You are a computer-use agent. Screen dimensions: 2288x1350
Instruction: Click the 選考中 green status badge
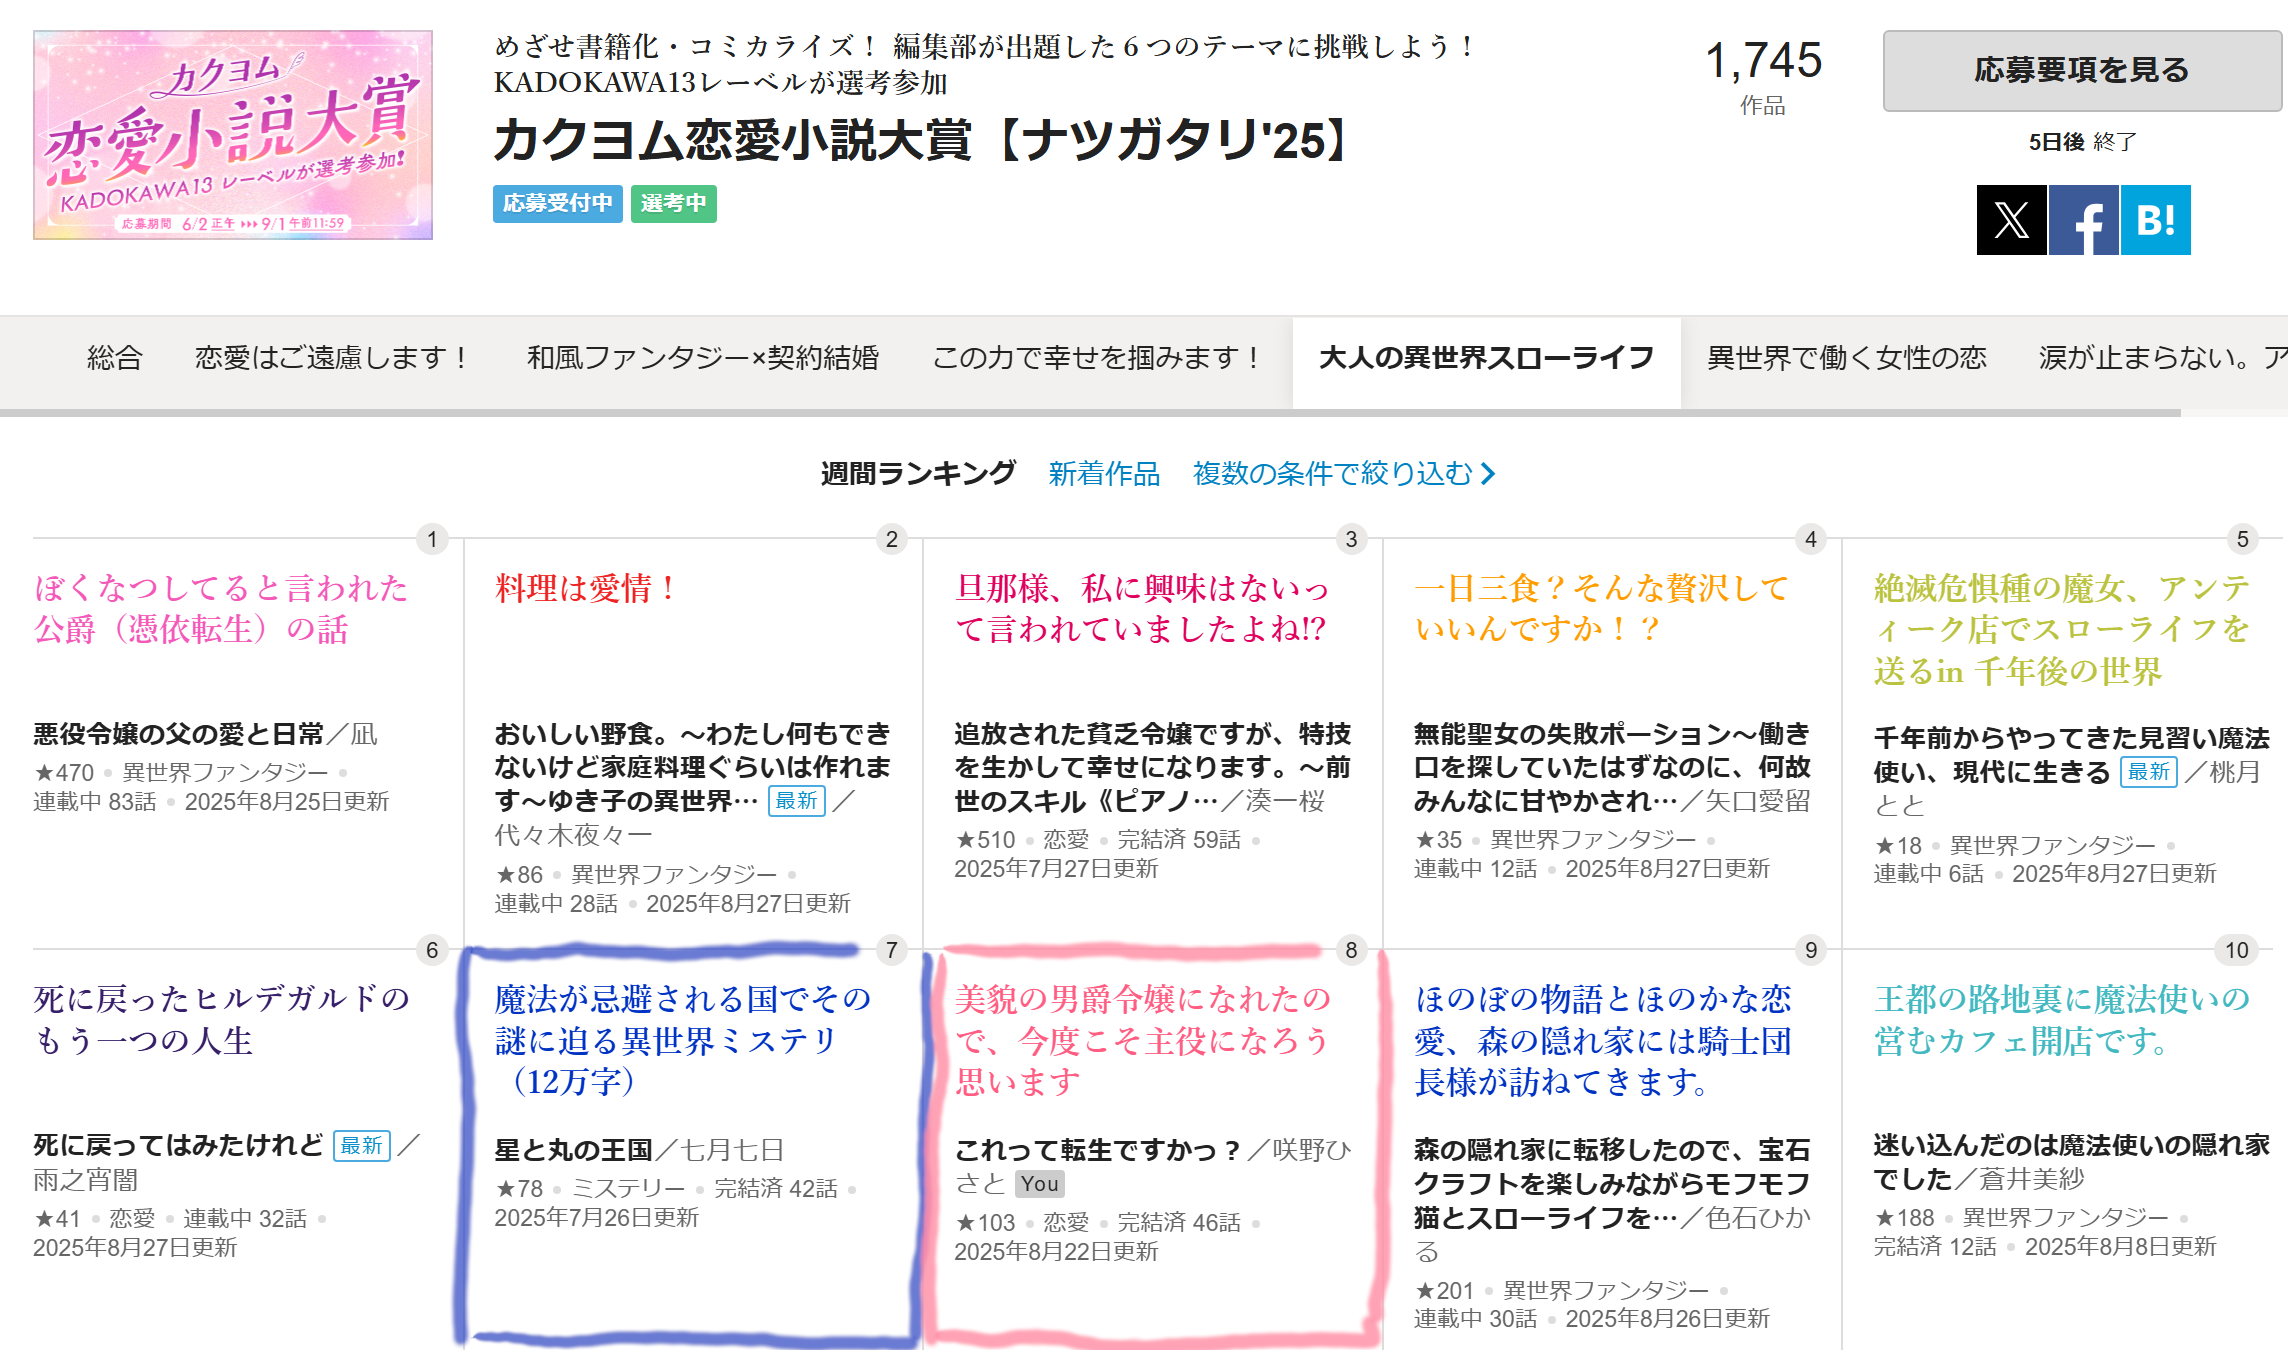click(673, 204)
